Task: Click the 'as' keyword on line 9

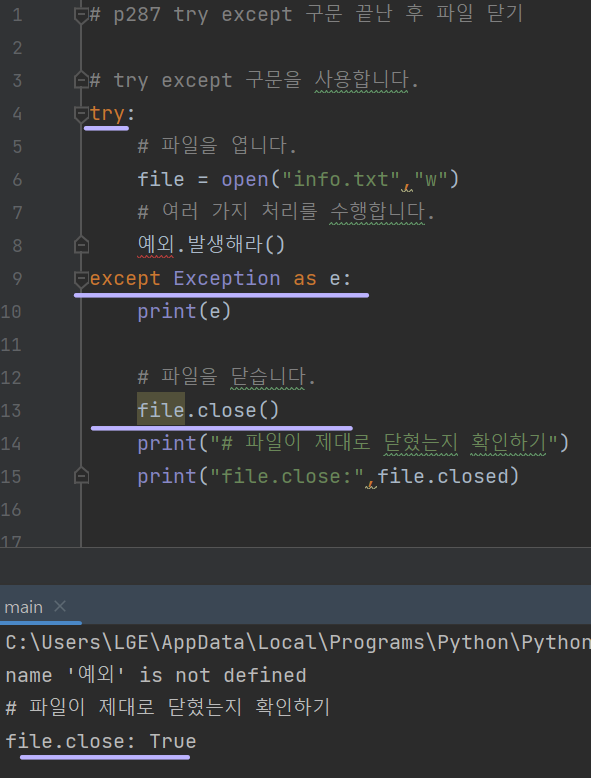Action: (x=305, y=278)
